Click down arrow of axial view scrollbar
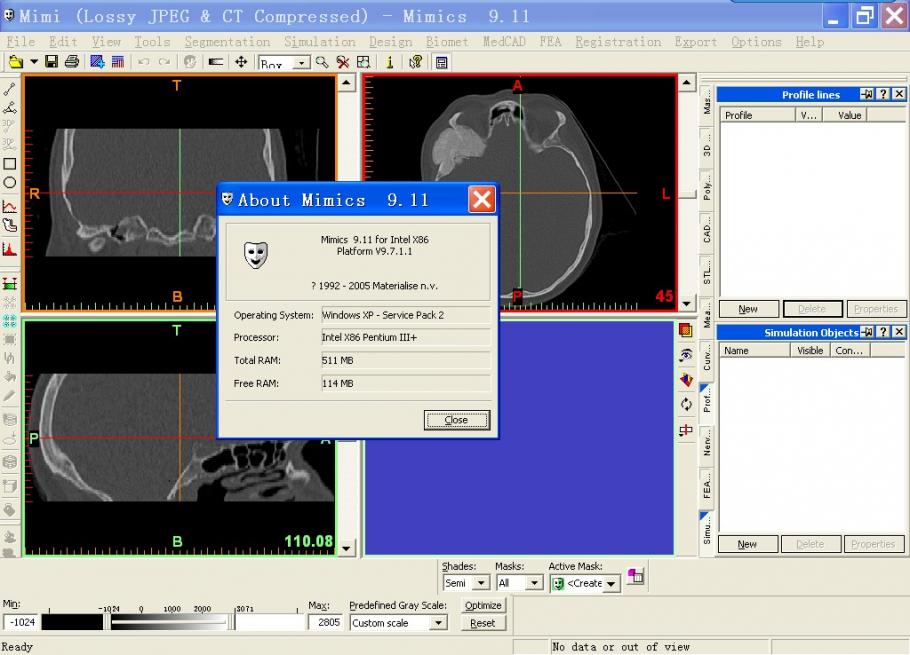Viewport: 910px width, 655px height. click(x=687, y=303)
